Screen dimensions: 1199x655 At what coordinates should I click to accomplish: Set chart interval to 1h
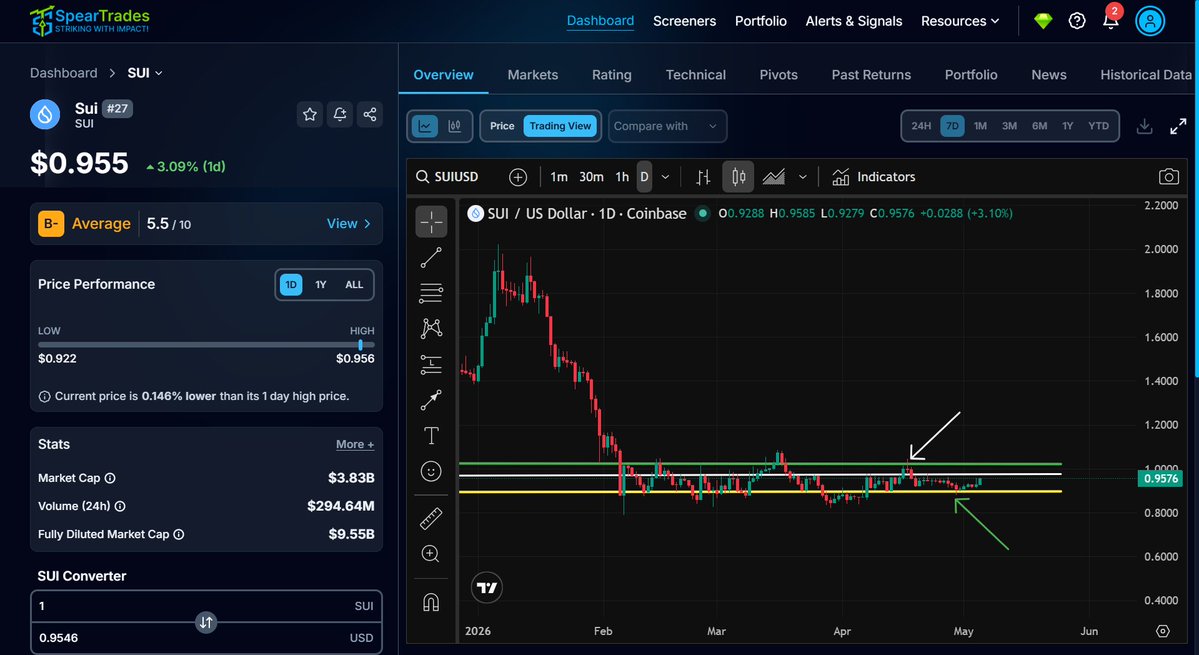coord(622,177)
